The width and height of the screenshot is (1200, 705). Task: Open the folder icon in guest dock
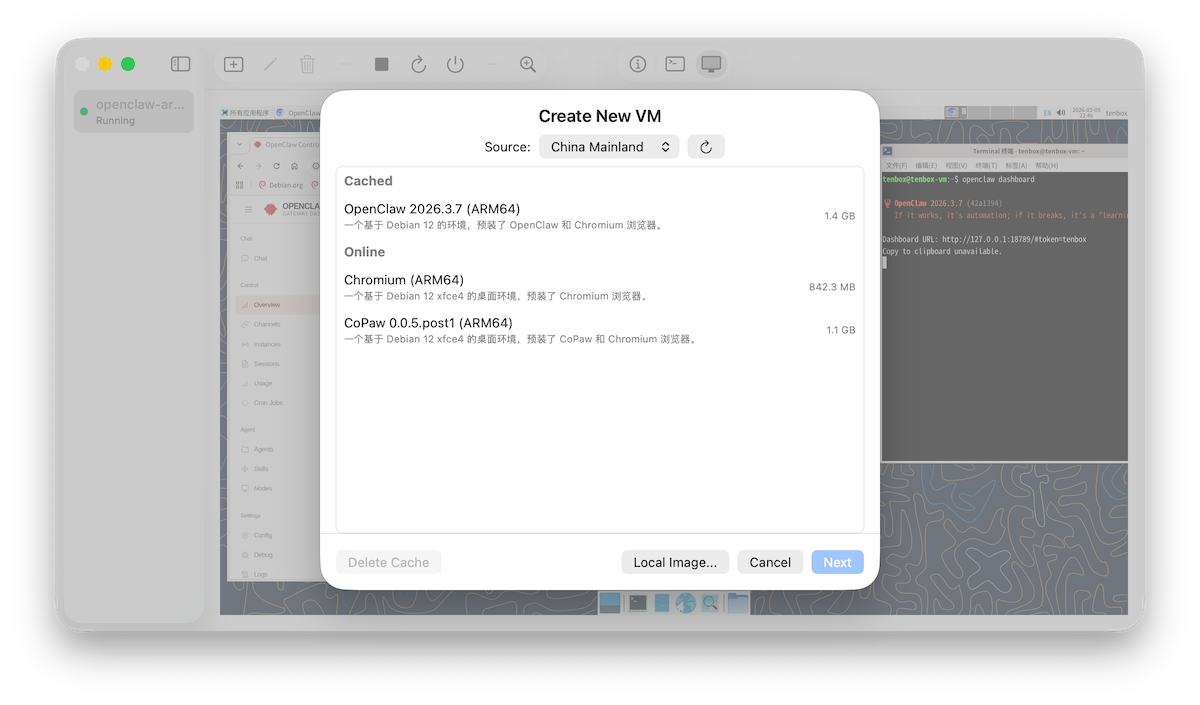point(738,603)
